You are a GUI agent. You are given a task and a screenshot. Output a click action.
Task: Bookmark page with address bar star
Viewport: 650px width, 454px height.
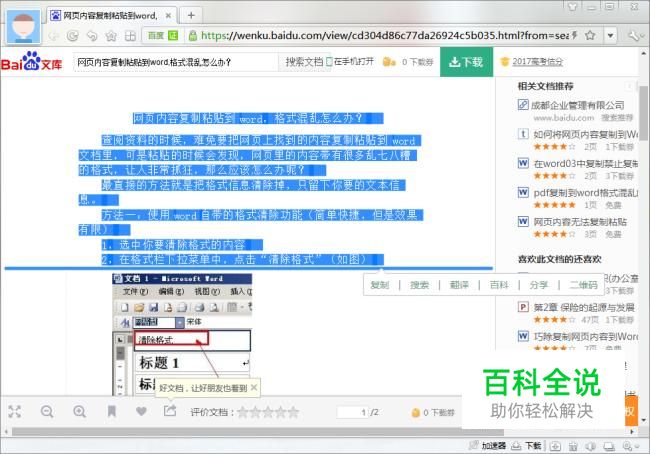point(590,36)
